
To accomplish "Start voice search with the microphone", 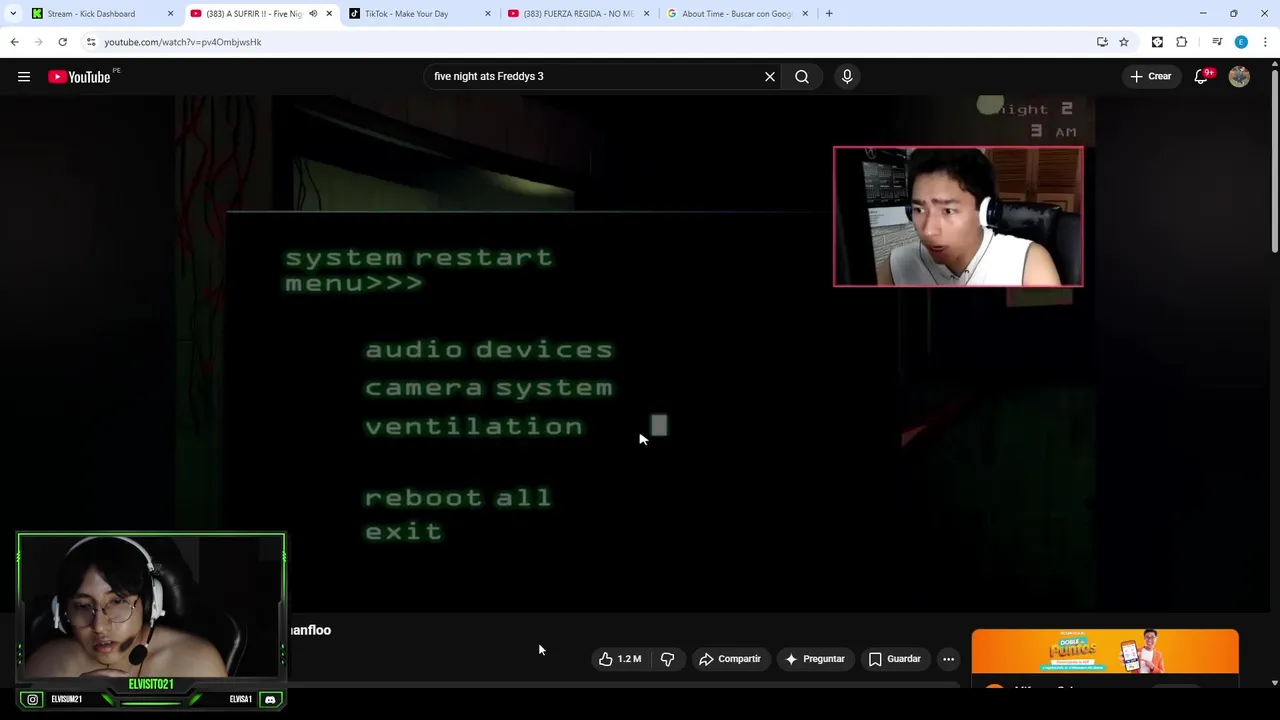I will tap(847, 76).
